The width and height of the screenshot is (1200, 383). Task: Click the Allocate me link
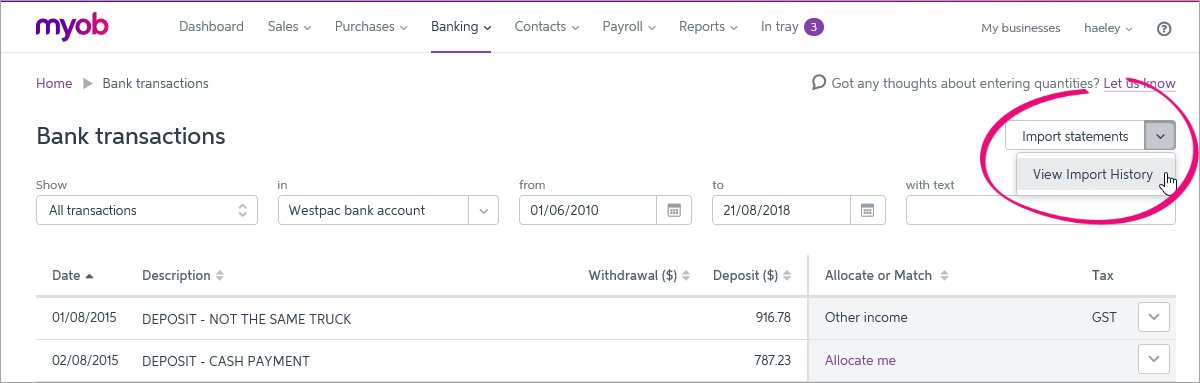click(860, 360)
